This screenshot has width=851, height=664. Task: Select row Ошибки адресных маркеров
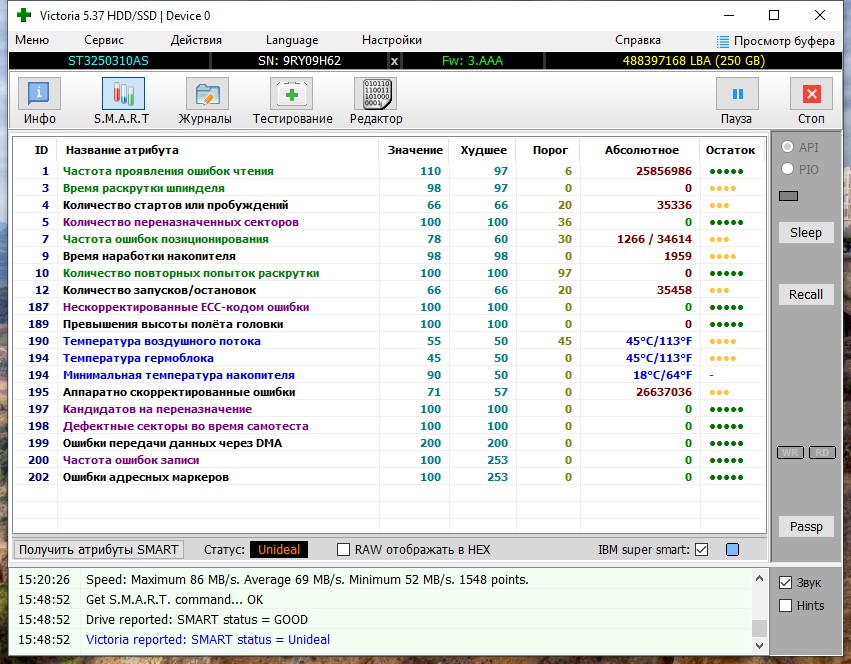[389, 477]
